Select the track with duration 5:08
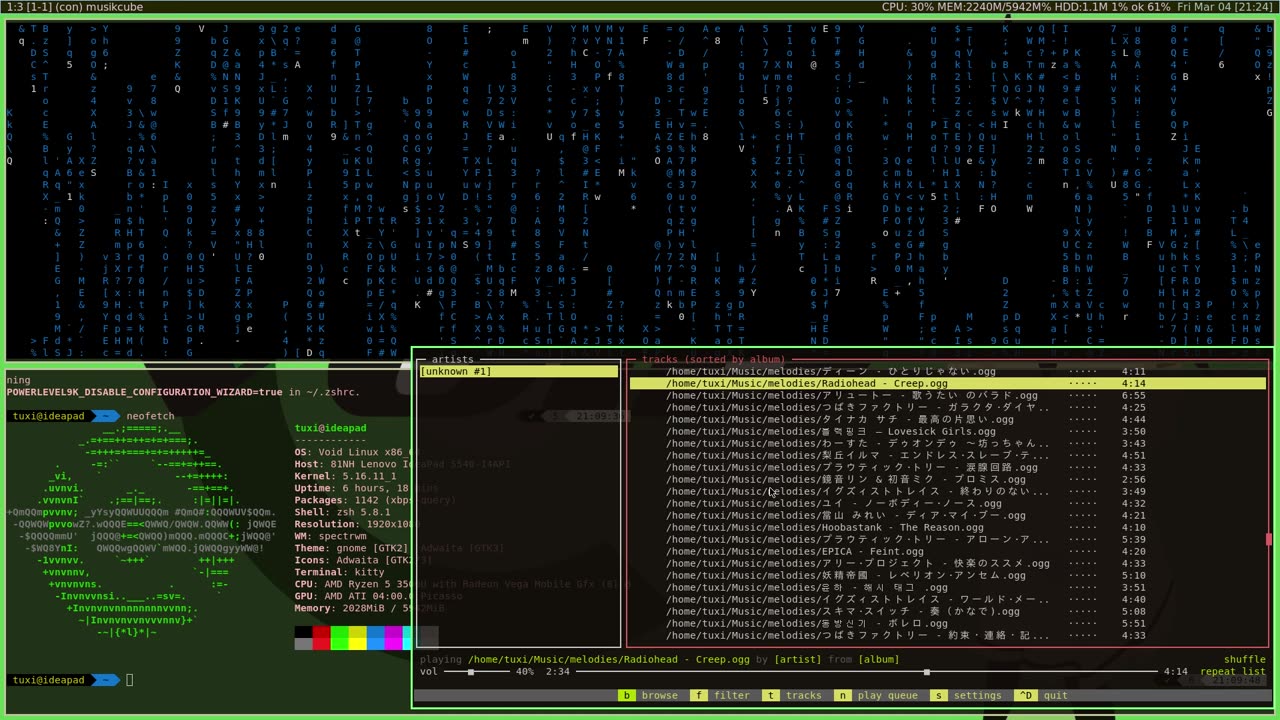 coord(948,612)
